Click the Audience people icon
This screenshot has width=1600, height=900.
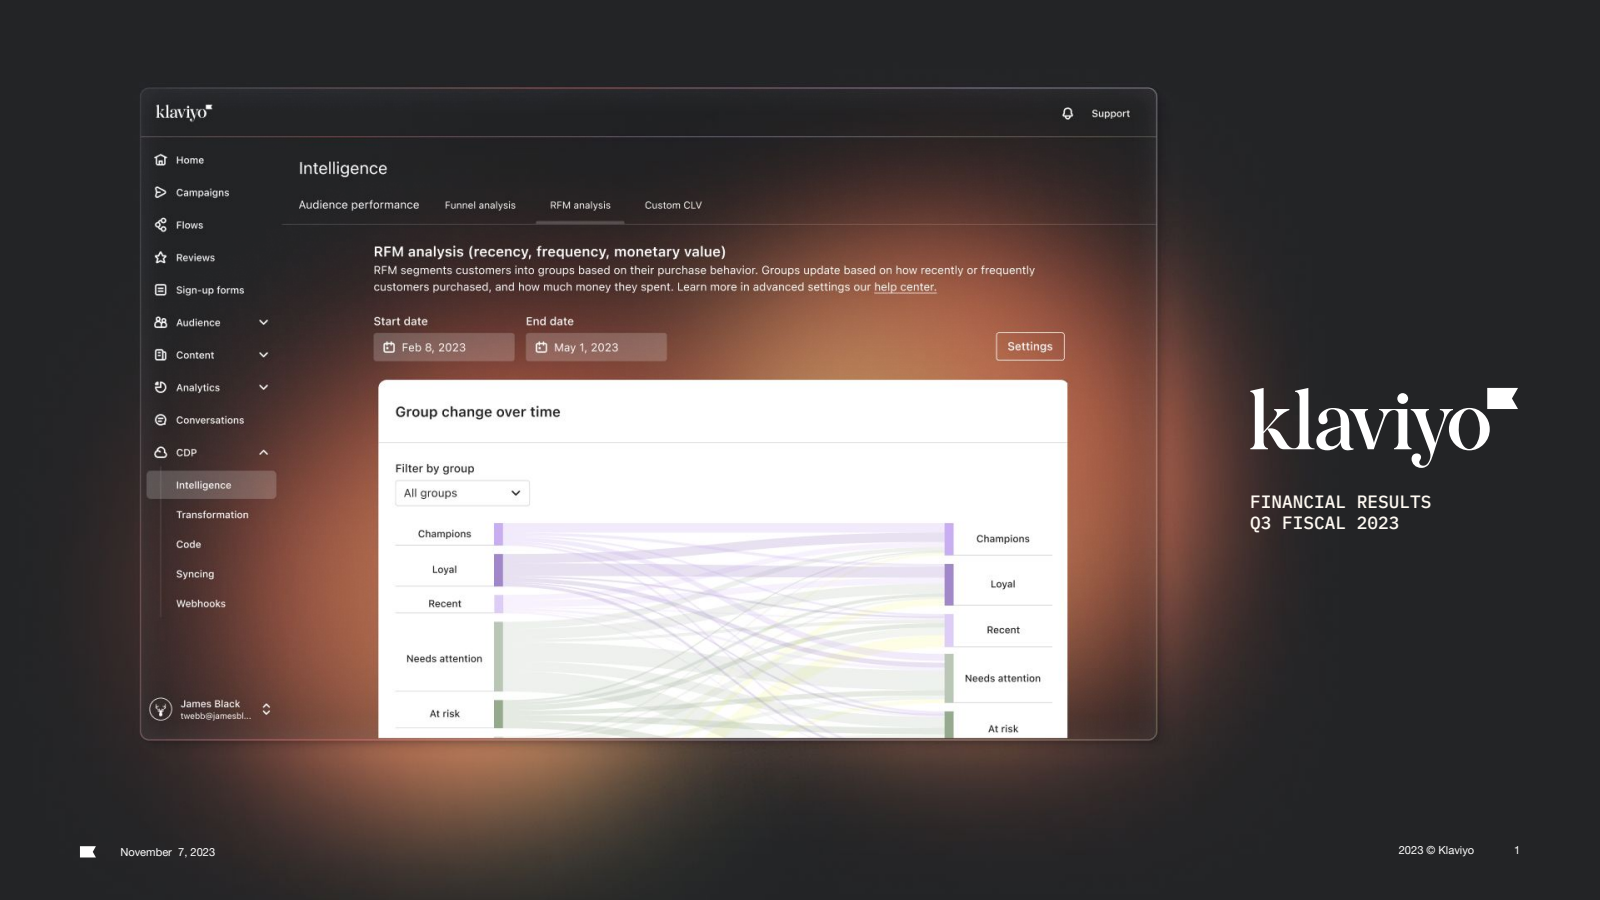coord(161,322)
